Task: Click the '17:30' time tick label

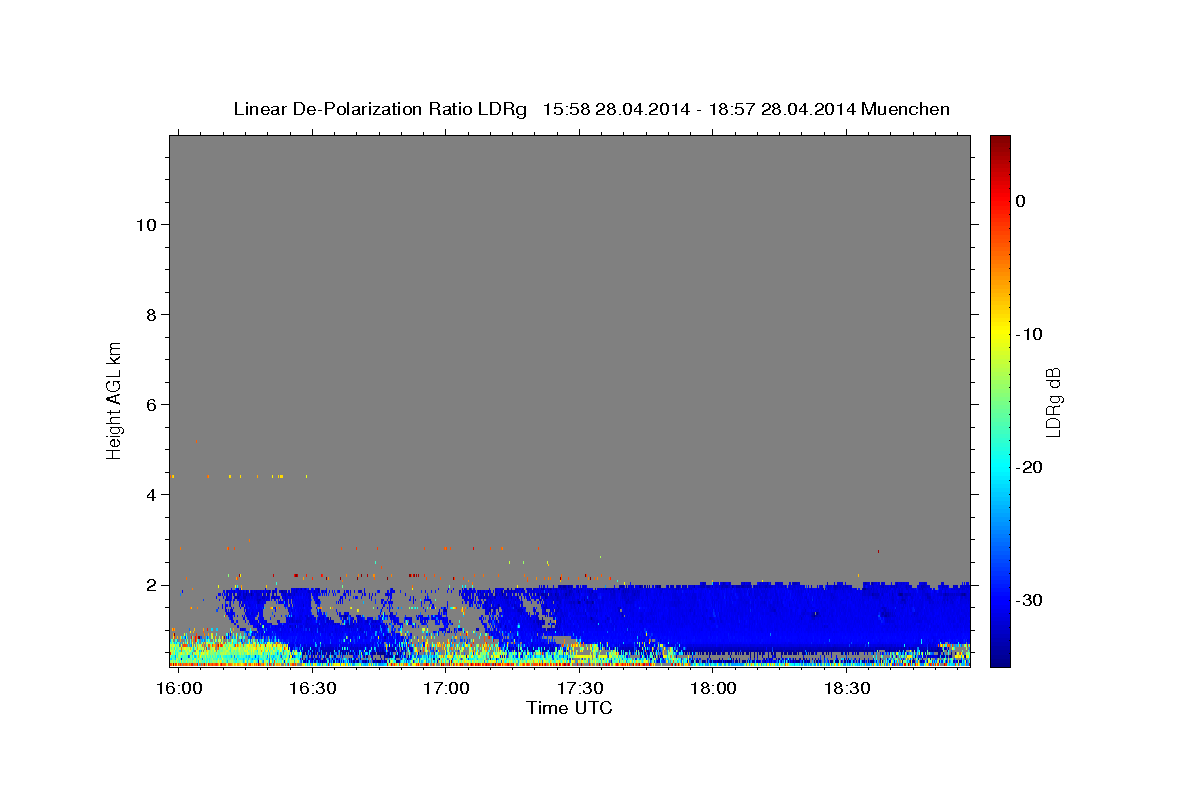Action: (580, 689)
